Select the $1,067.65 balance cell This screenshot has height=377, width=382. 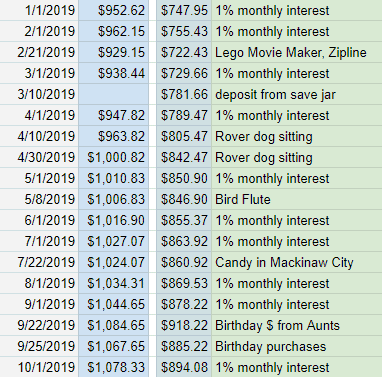pos(113,346)
